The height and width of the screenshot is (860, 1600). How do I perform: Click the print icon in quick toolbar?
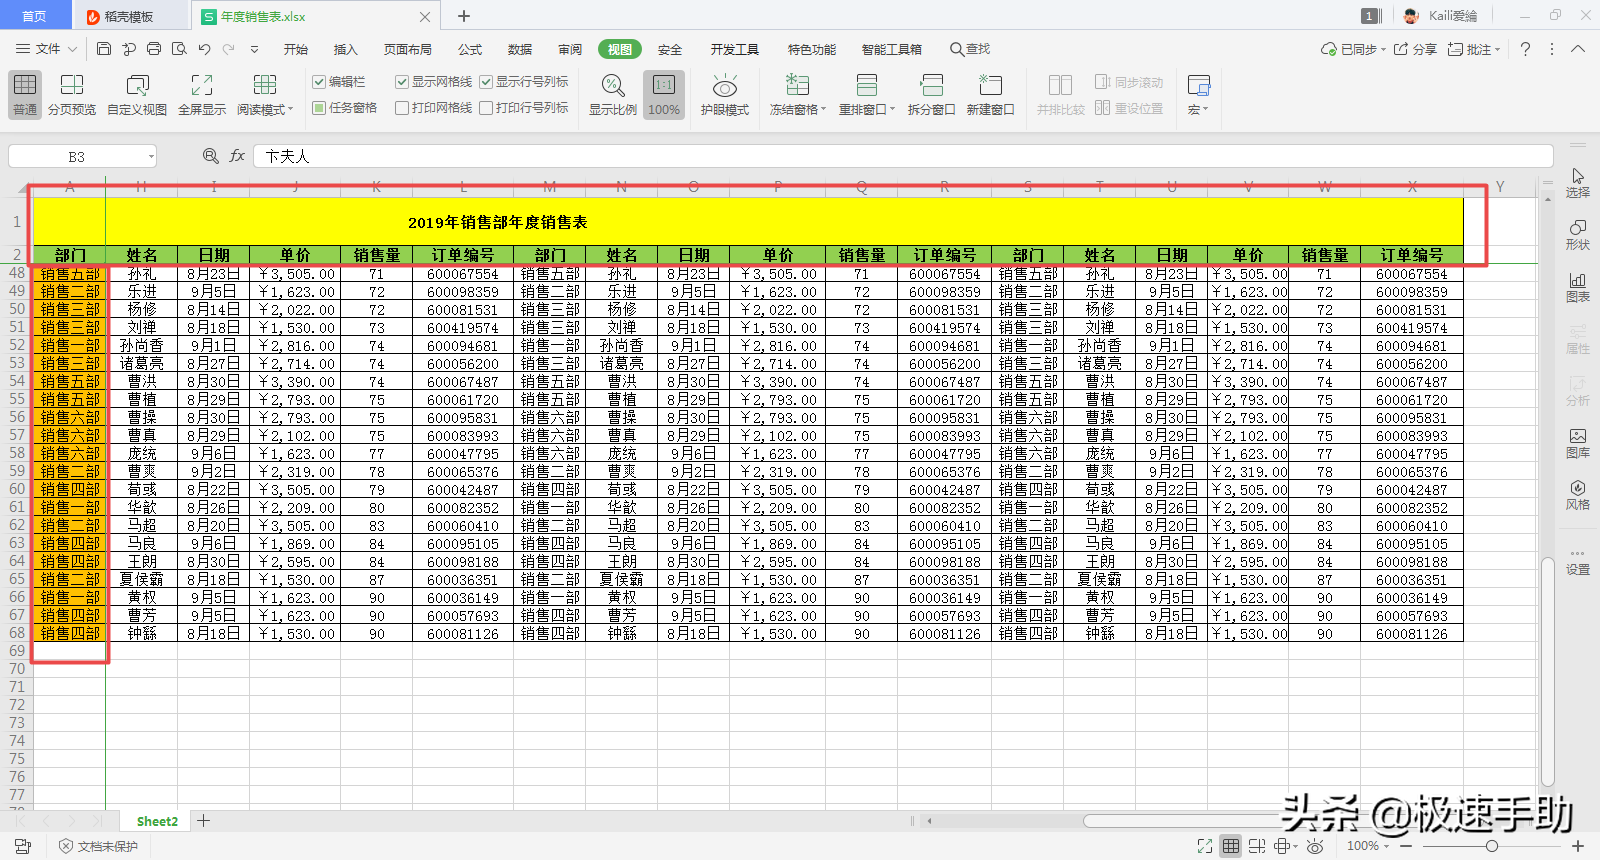(154, 49)
